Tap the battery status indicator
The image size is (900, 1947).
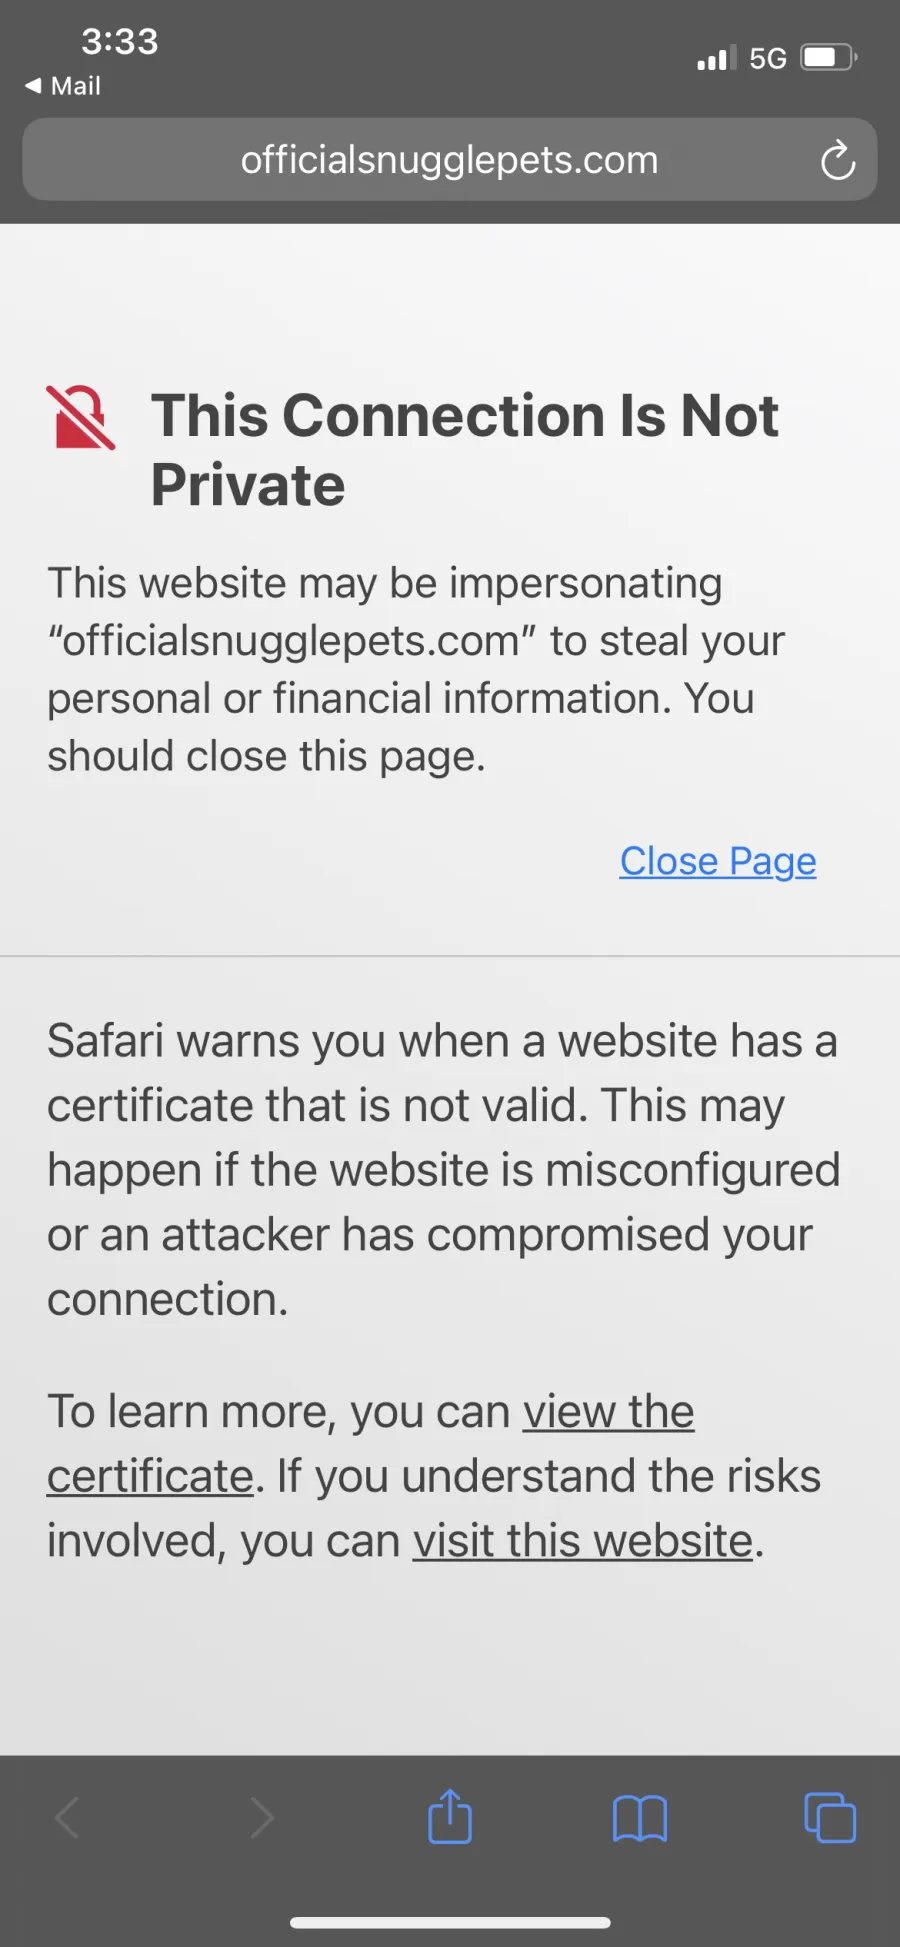coord(829,58)
